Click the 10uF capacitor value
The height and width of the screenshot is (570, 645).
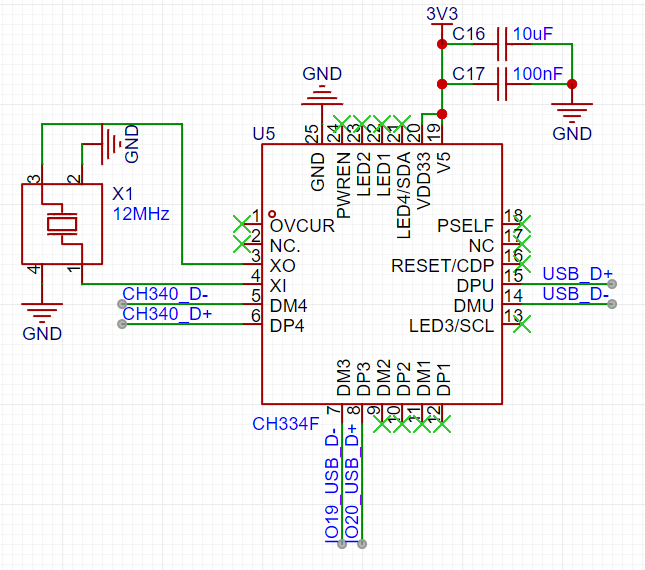[x=533, y=34]
